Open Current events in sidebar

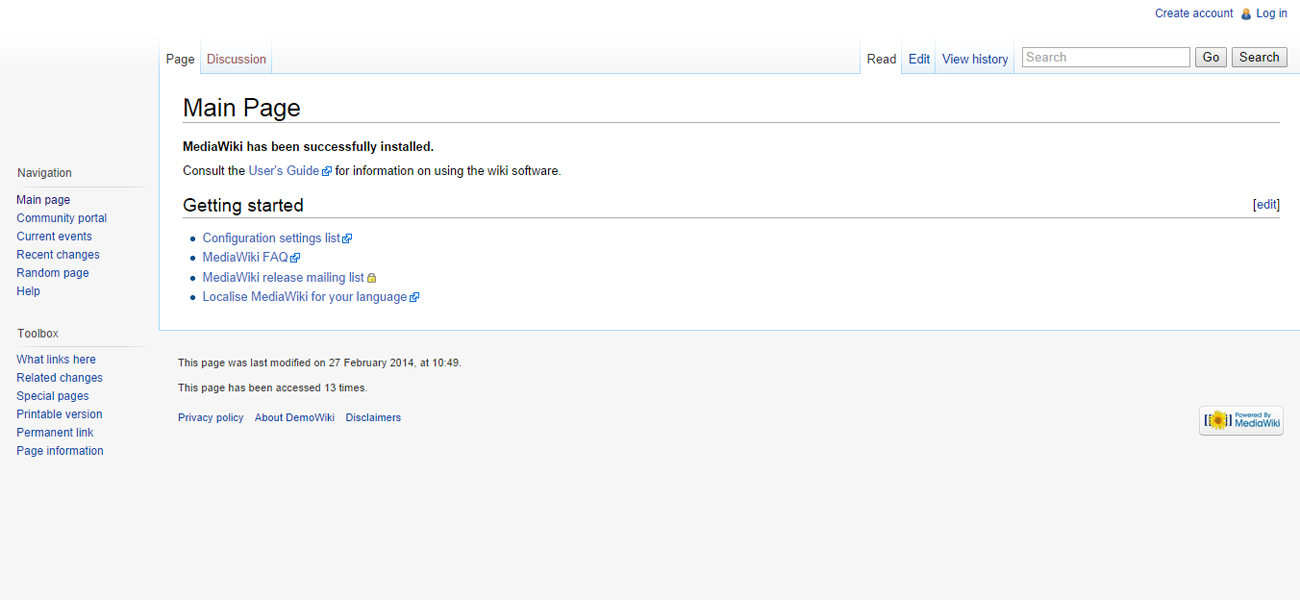pos(54,236)
